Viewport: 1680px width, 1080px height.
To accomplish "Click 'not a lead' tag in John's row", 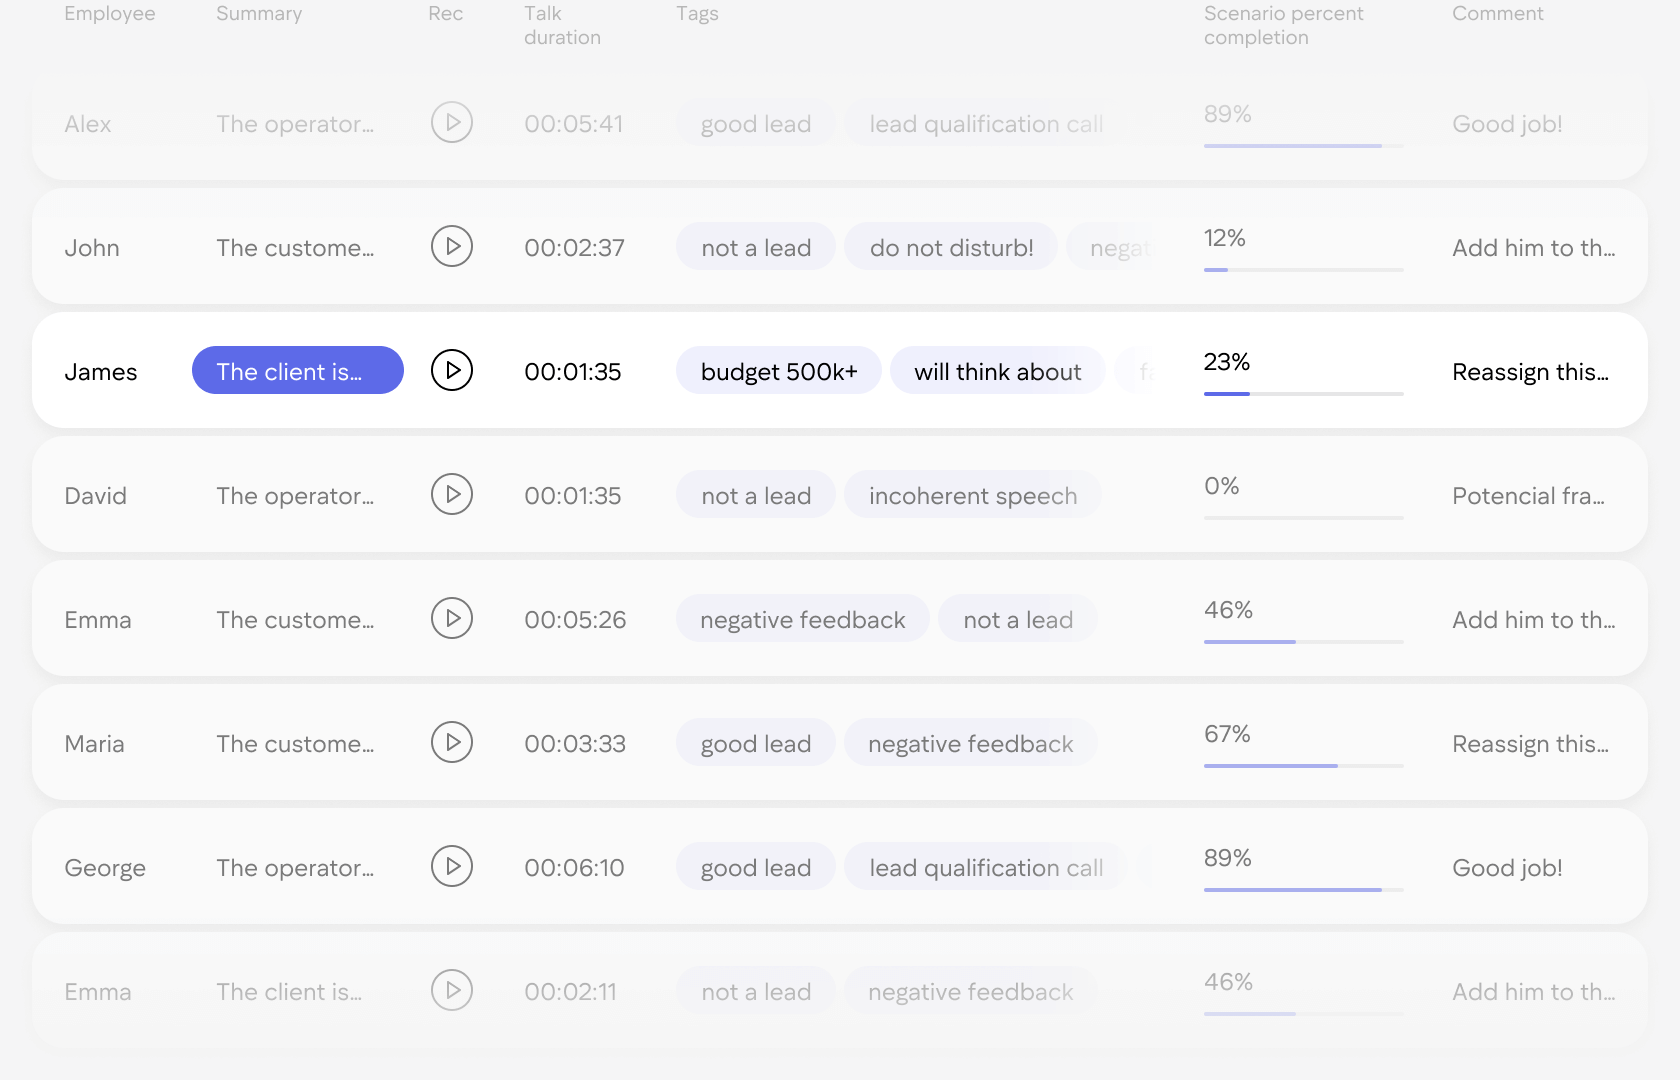I will point(756,247).
